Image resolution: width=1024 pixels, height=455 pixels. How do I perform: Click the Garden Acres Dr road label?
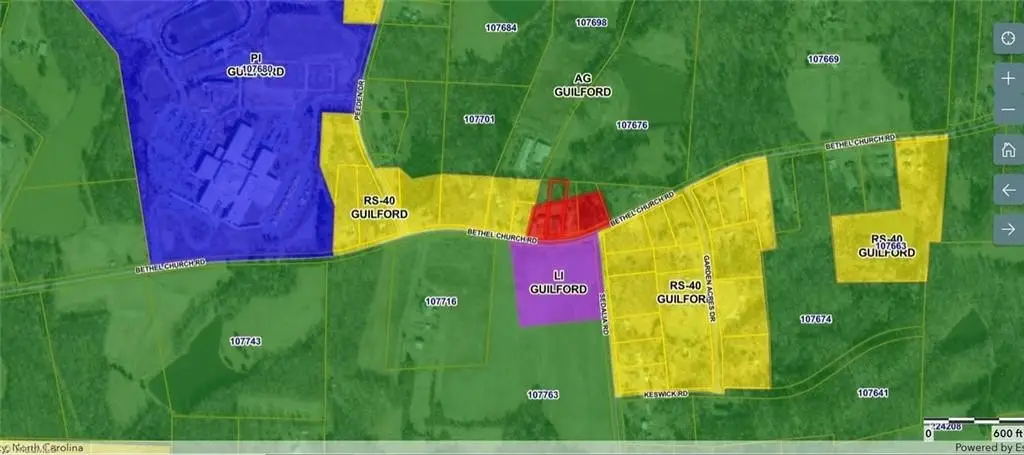(713, 287)
